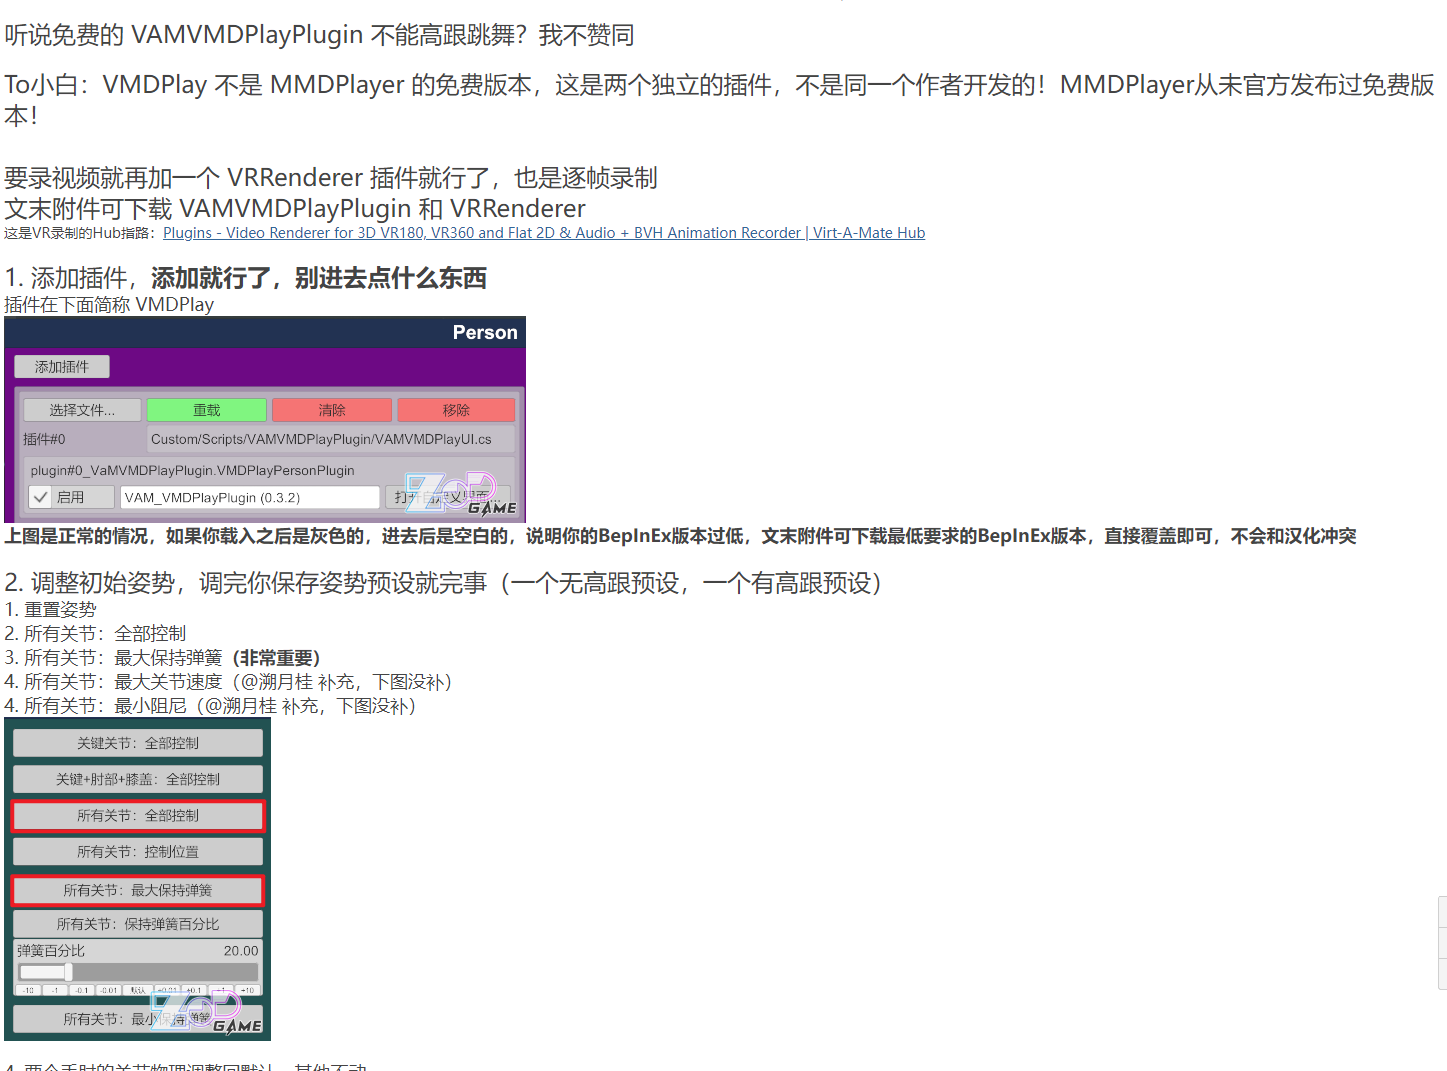Click the 所有关节：控制位置 button
This screenshot has height=1071, width=1447.
(138, 852)
